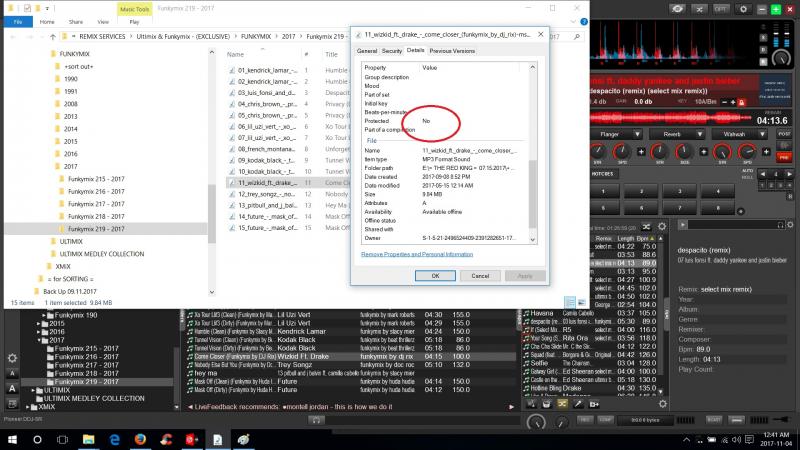Click the eye icon in VirtualDJ top bar
Screen dimensions: 800x450
677,9
